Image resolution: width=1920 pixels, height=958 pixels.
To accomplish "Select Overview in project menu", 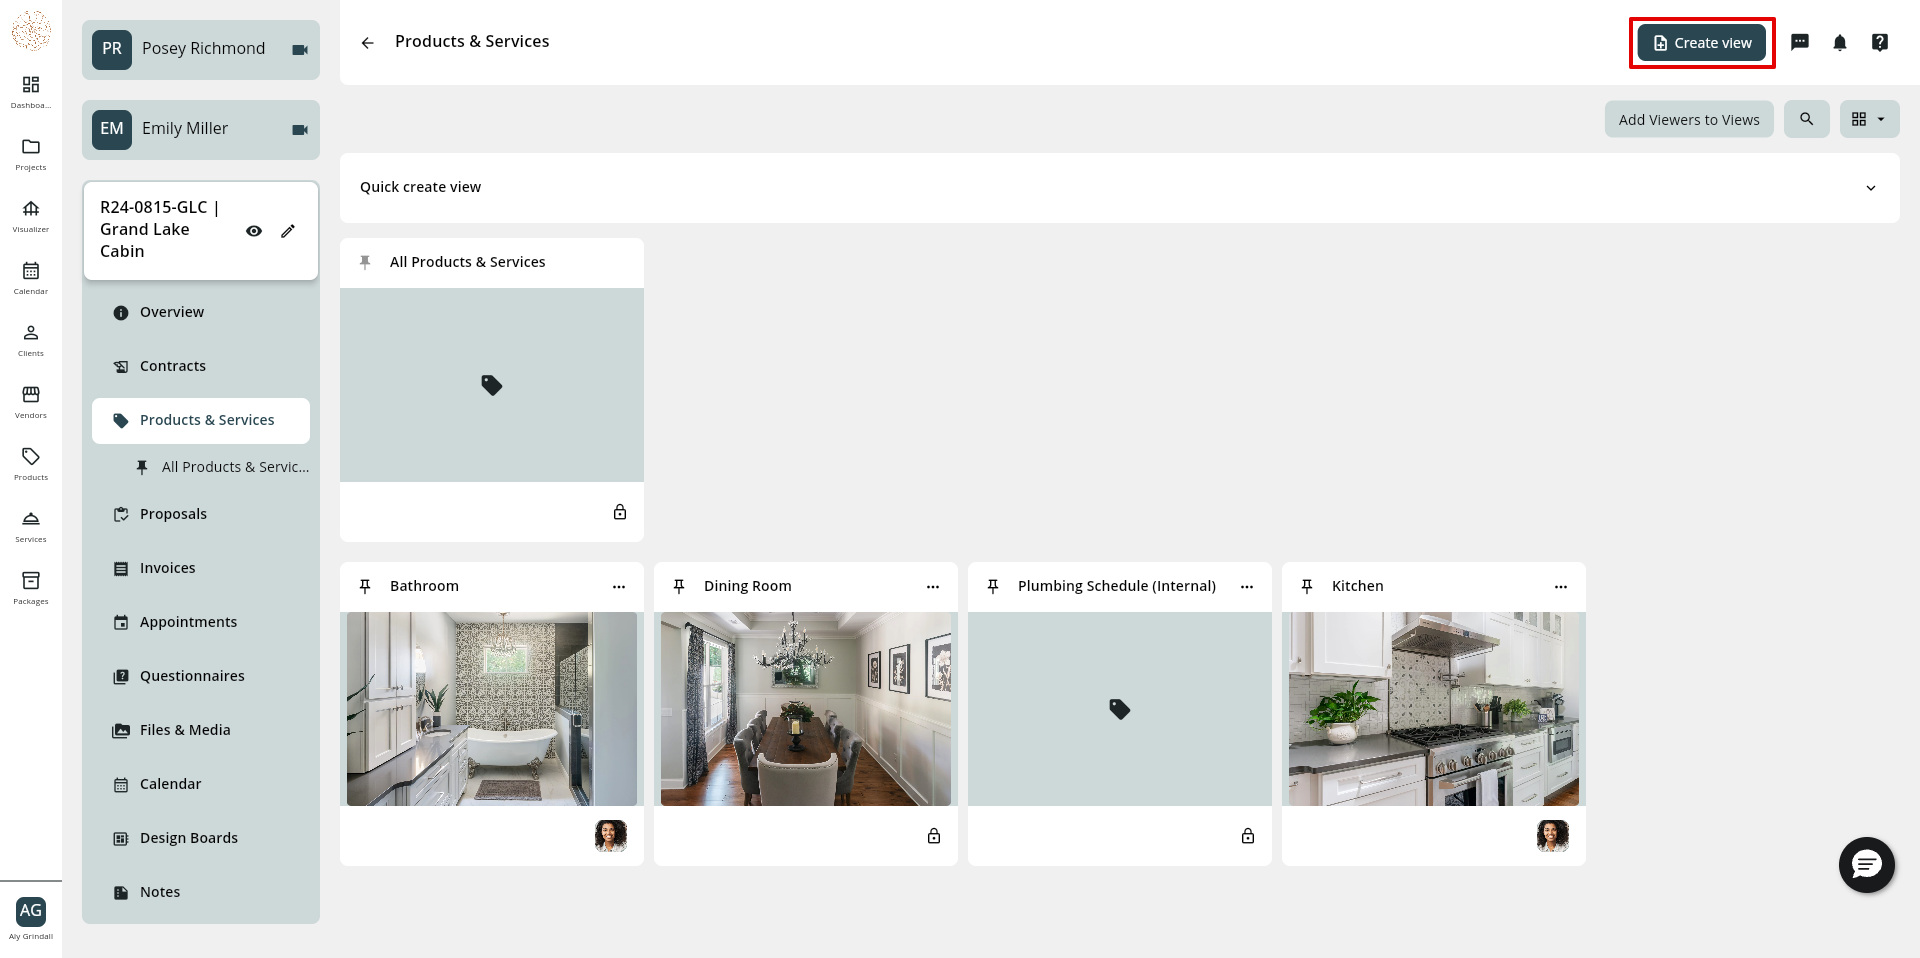I will tap(201, 312).
